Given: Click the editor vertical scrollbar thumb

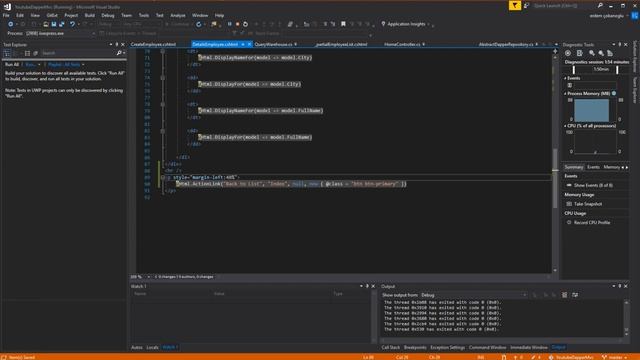Looking at the screenshot, I should [x=555, y=178].
